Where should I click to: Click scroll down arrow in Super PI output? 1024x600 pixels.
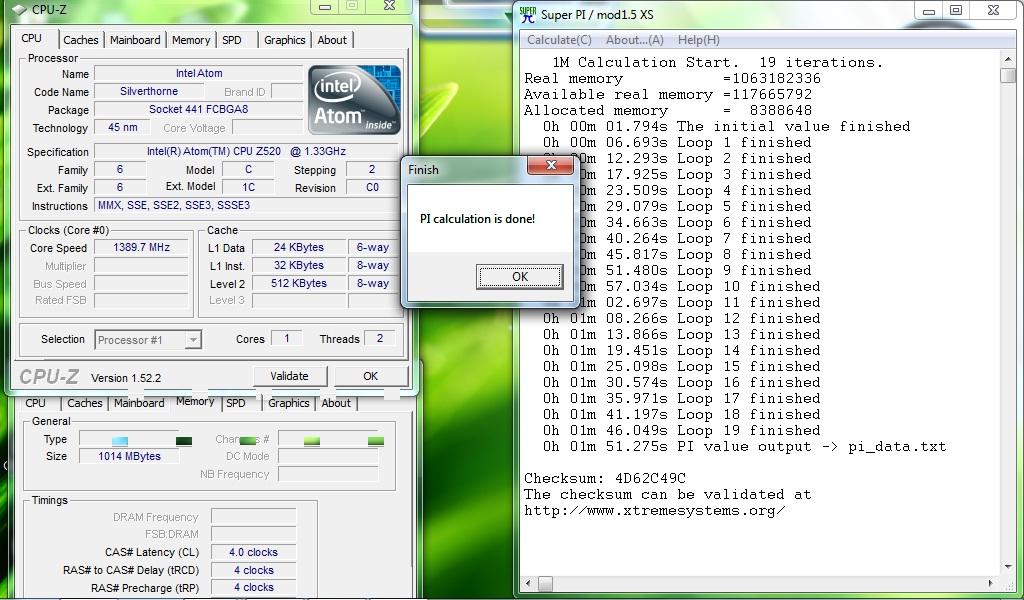(x=1008, y=567)
